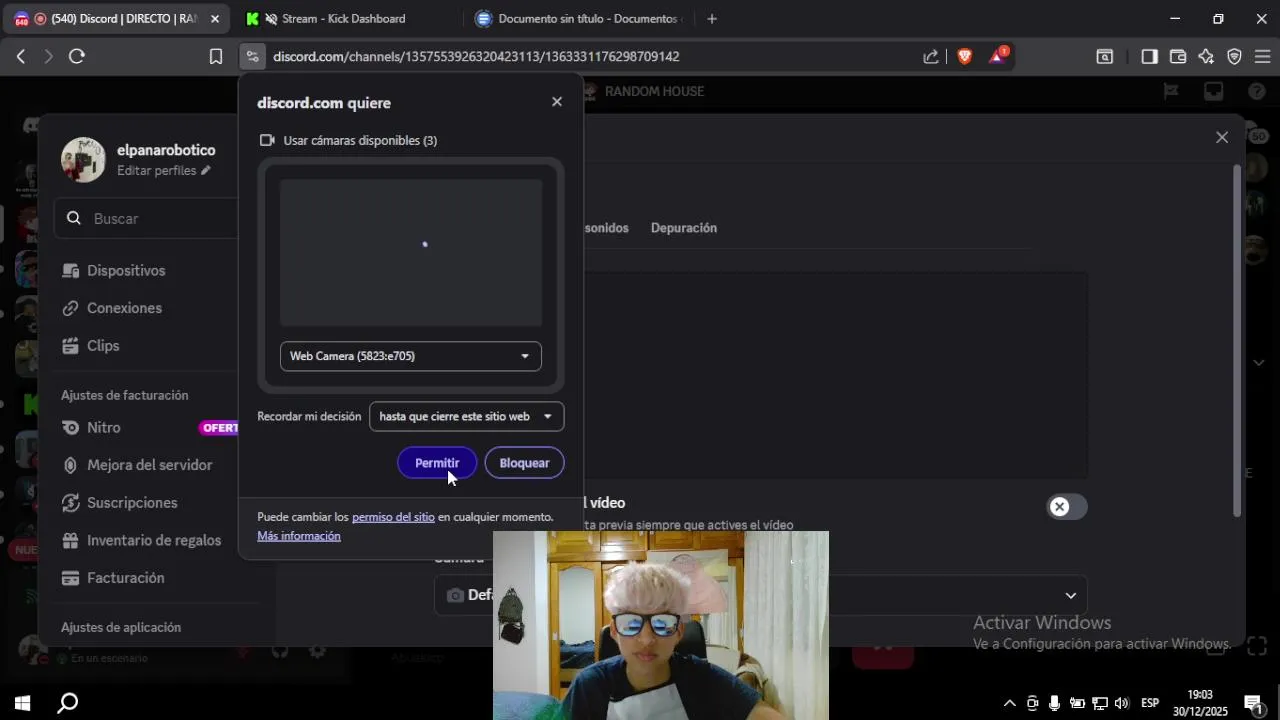
Task: Open Brave Shields lion icon
Action: (x=964, y=57)
